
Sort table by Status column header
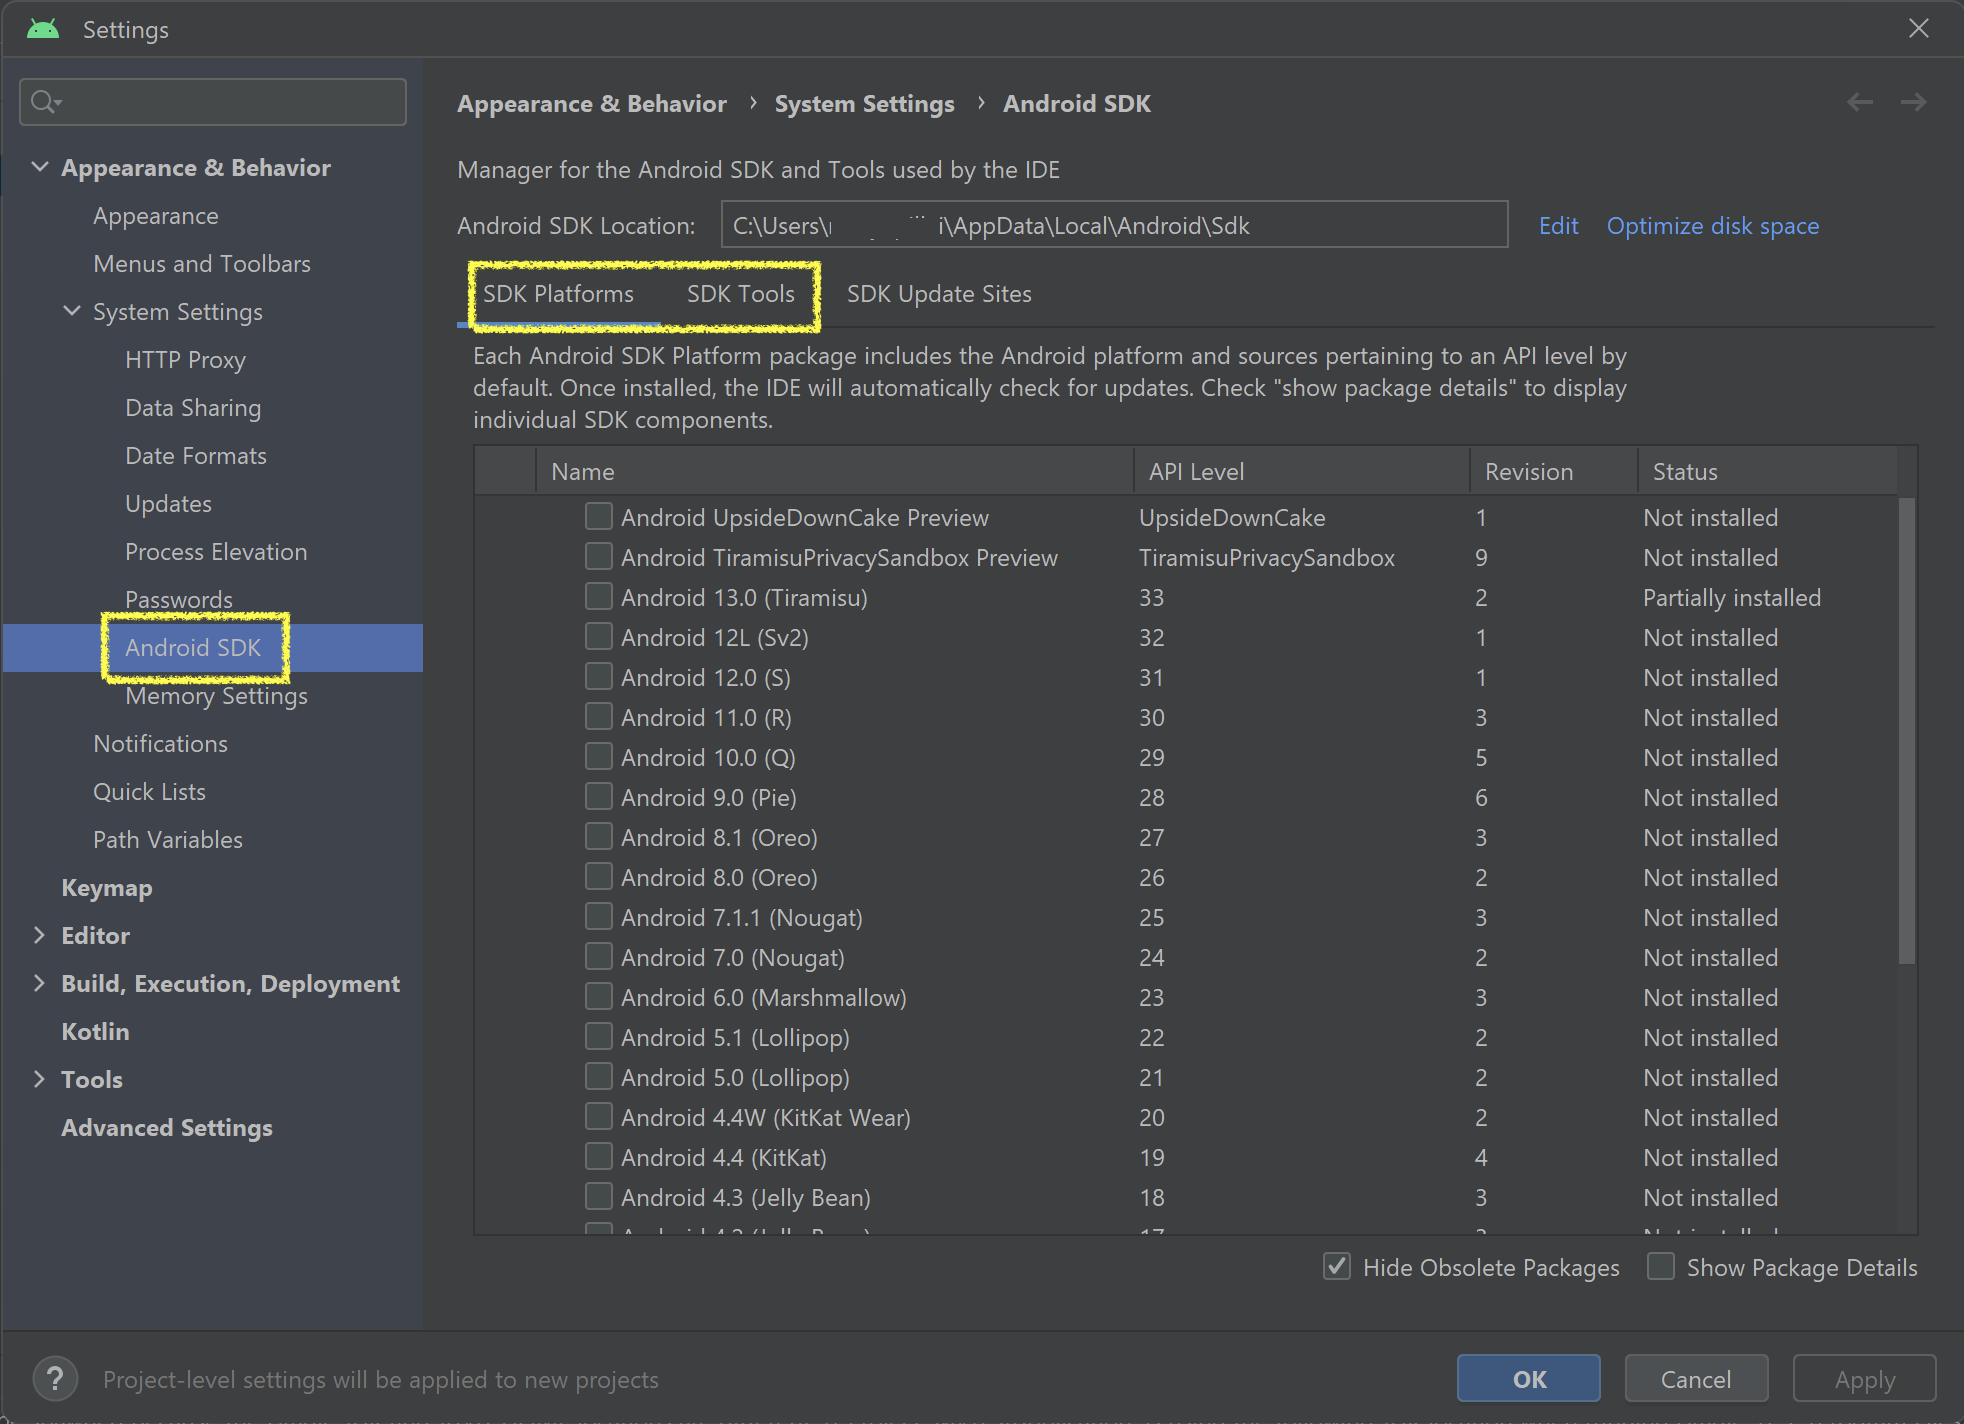pos(1767,471)
